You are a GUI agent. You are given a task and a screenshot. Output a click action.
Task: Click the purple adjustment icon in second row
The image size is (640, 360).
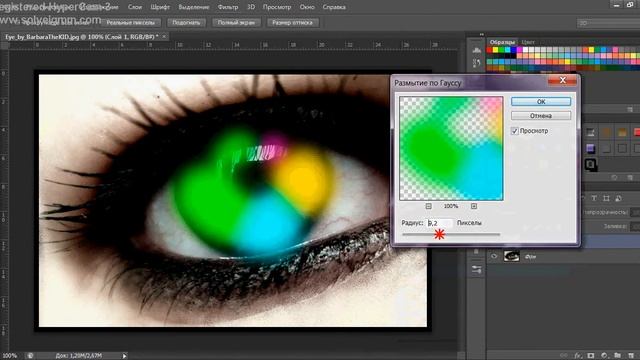pos(591,148)
